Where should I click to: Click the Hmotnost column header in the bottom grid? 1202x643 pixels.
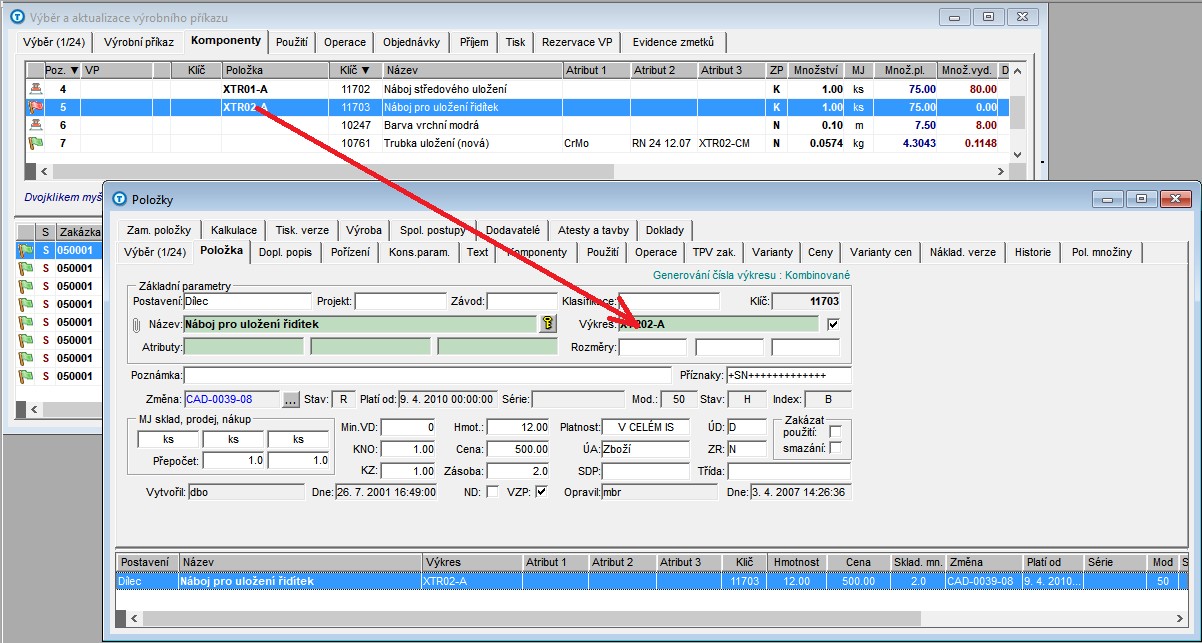point(796,562)
